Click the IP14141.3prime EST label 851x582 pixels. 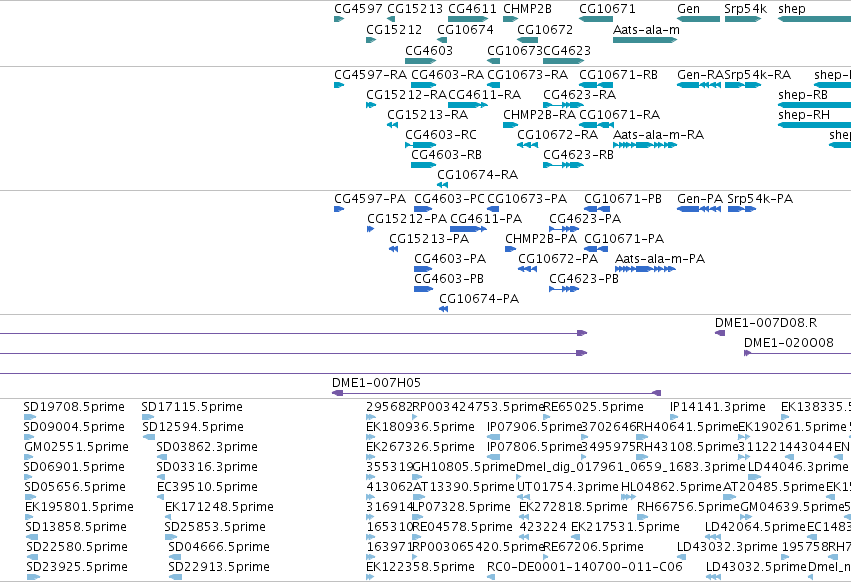point(717,407)
